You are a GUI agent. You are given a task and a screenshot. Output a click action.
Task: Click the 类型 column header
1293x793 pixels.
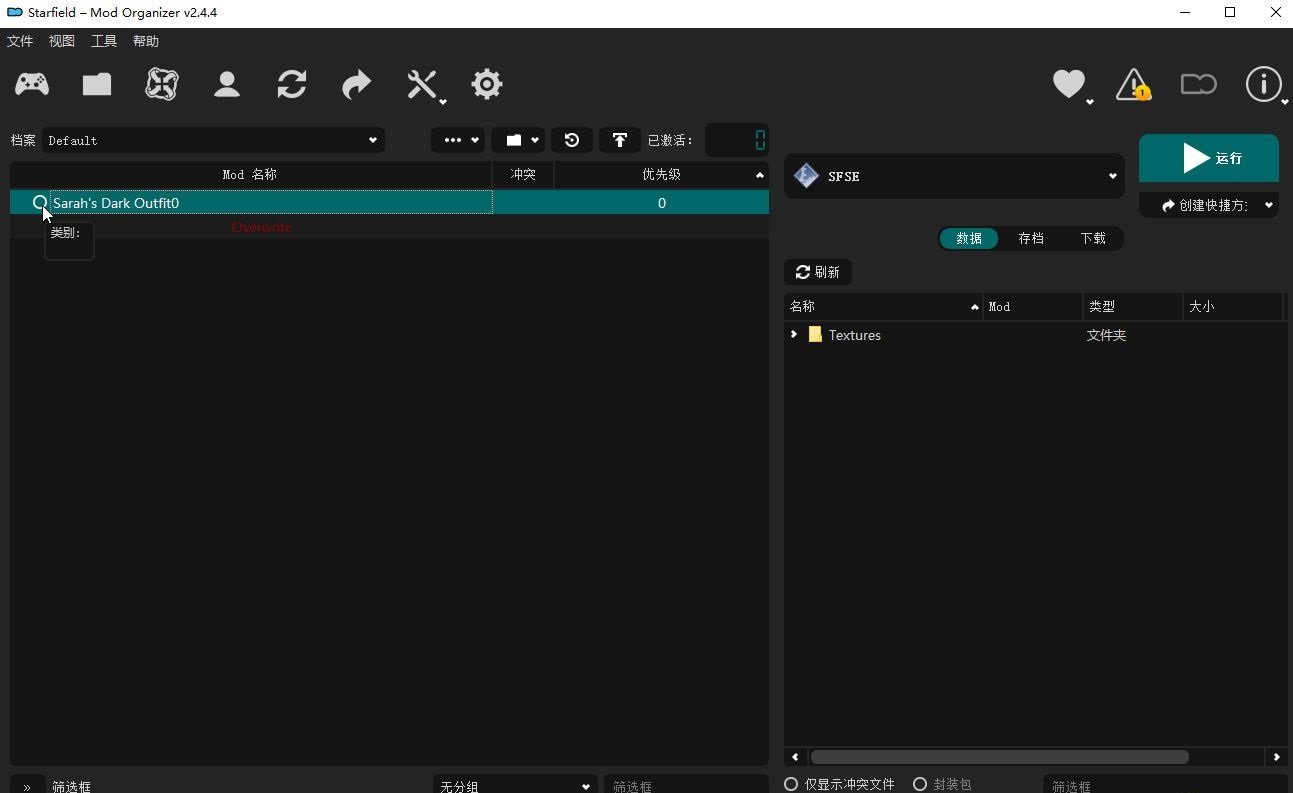click(x=1133, y=306)
